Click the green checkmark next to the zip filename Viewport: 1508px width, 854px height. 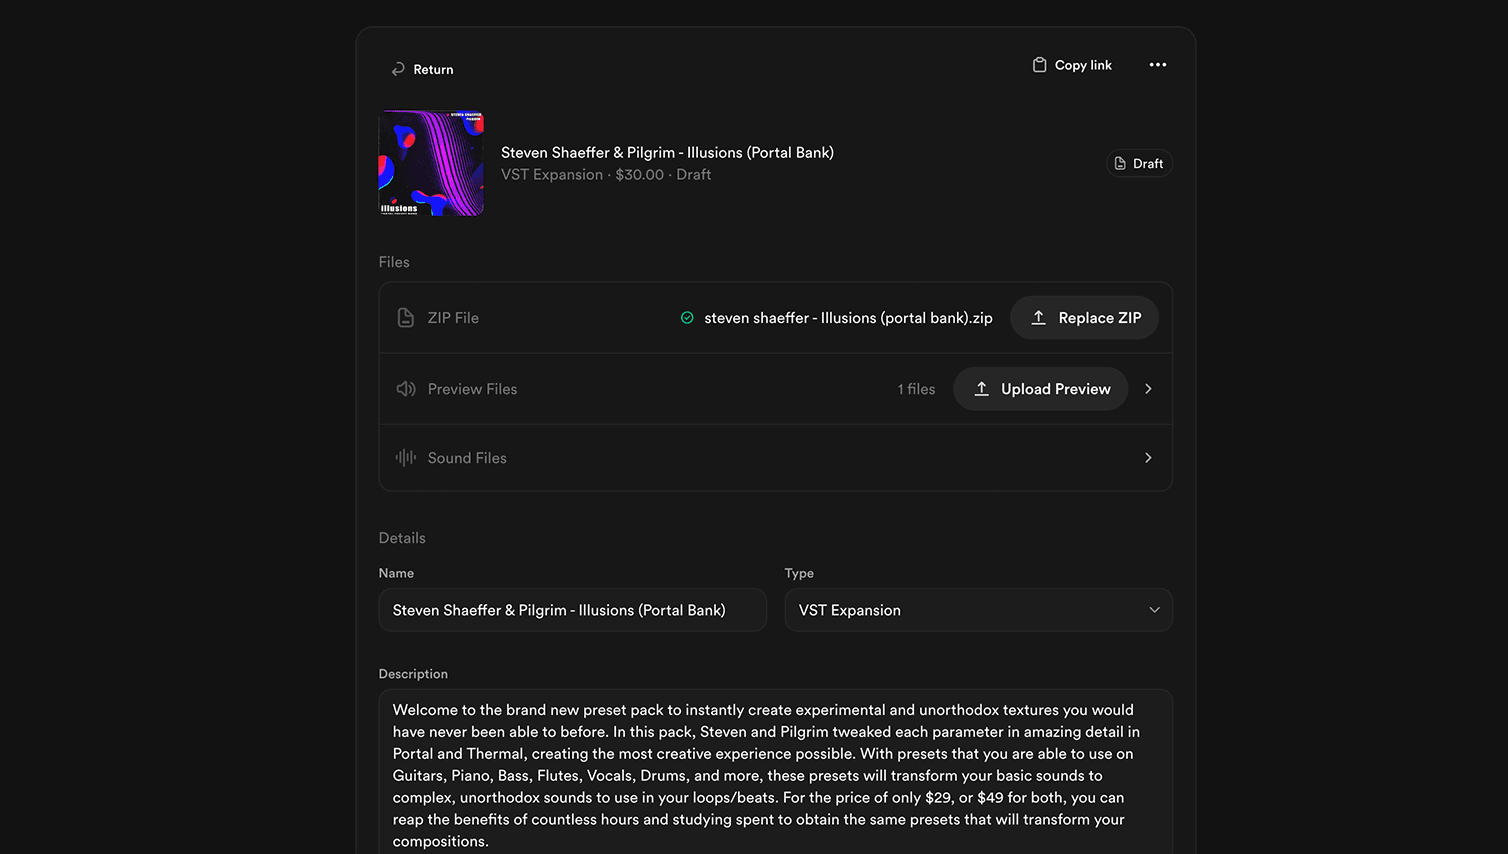click(x=687, y=317)
